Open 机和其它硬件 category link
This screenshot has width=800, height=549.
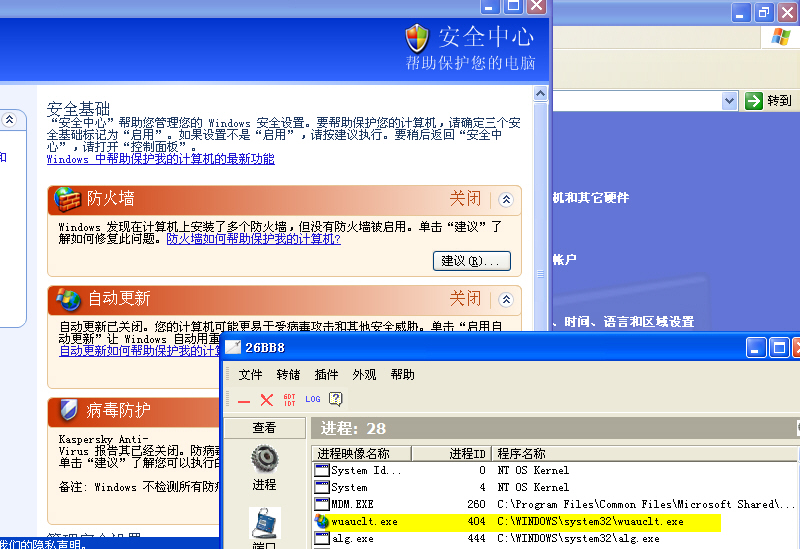click(591, 197)
